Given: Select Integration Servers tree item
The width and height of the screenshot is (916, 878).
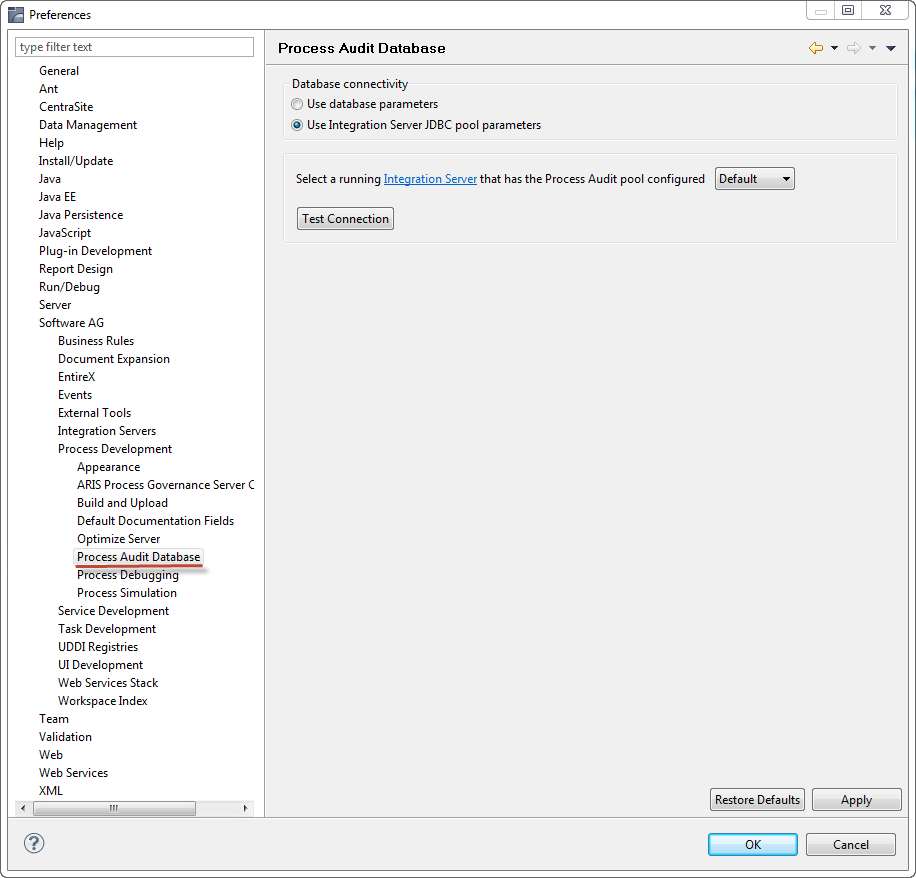Looking at the screenshot, I should [x=107, y=431].
